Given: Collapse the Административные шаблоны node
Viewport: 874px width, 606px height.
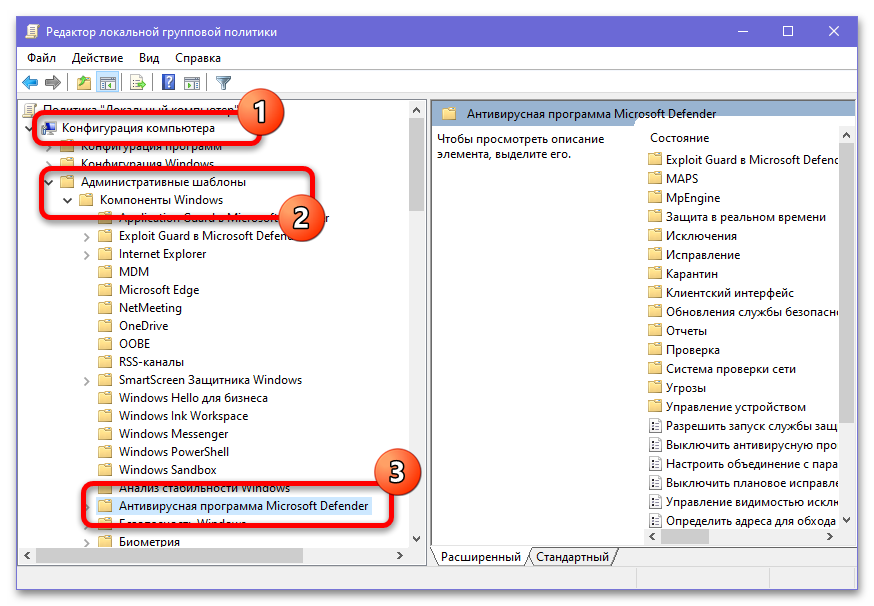Looking at the screenshot, I should [x=48, y=182].
